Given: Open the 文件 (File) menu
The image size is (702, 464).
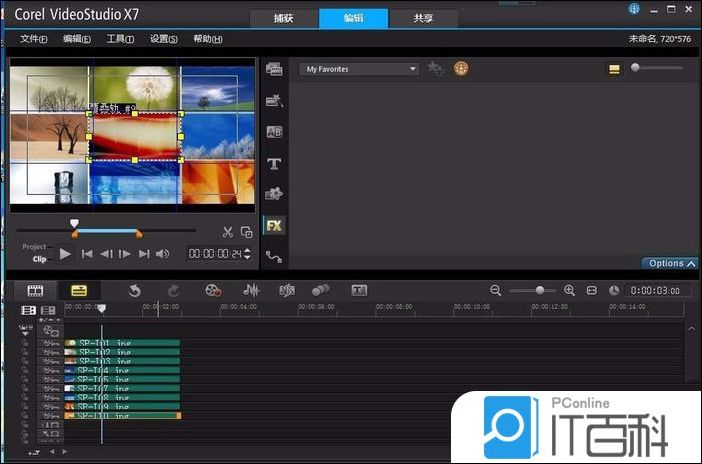Looking at the screenshot, I should 34,39.
